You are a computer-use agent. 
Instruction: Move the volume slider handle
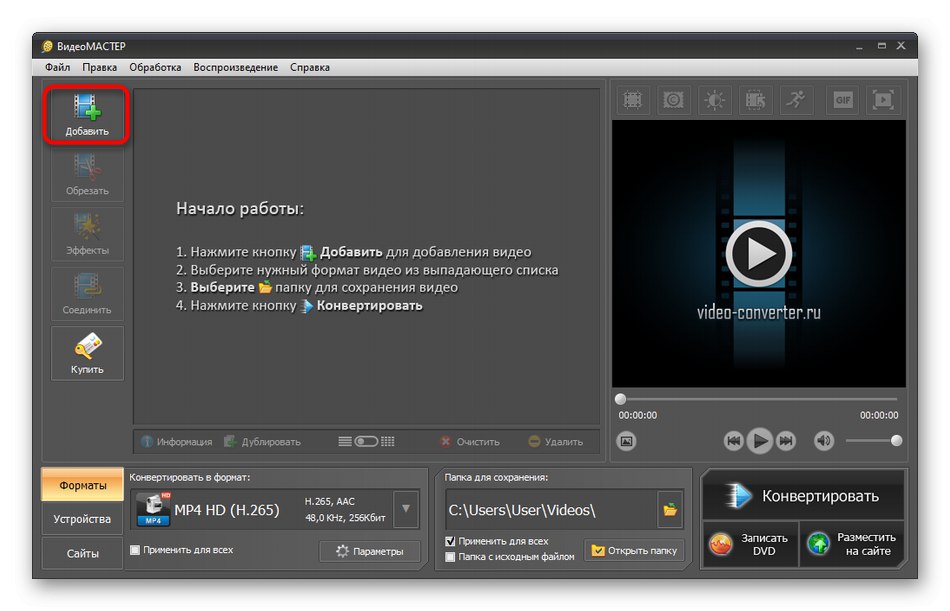coord(896,441)
